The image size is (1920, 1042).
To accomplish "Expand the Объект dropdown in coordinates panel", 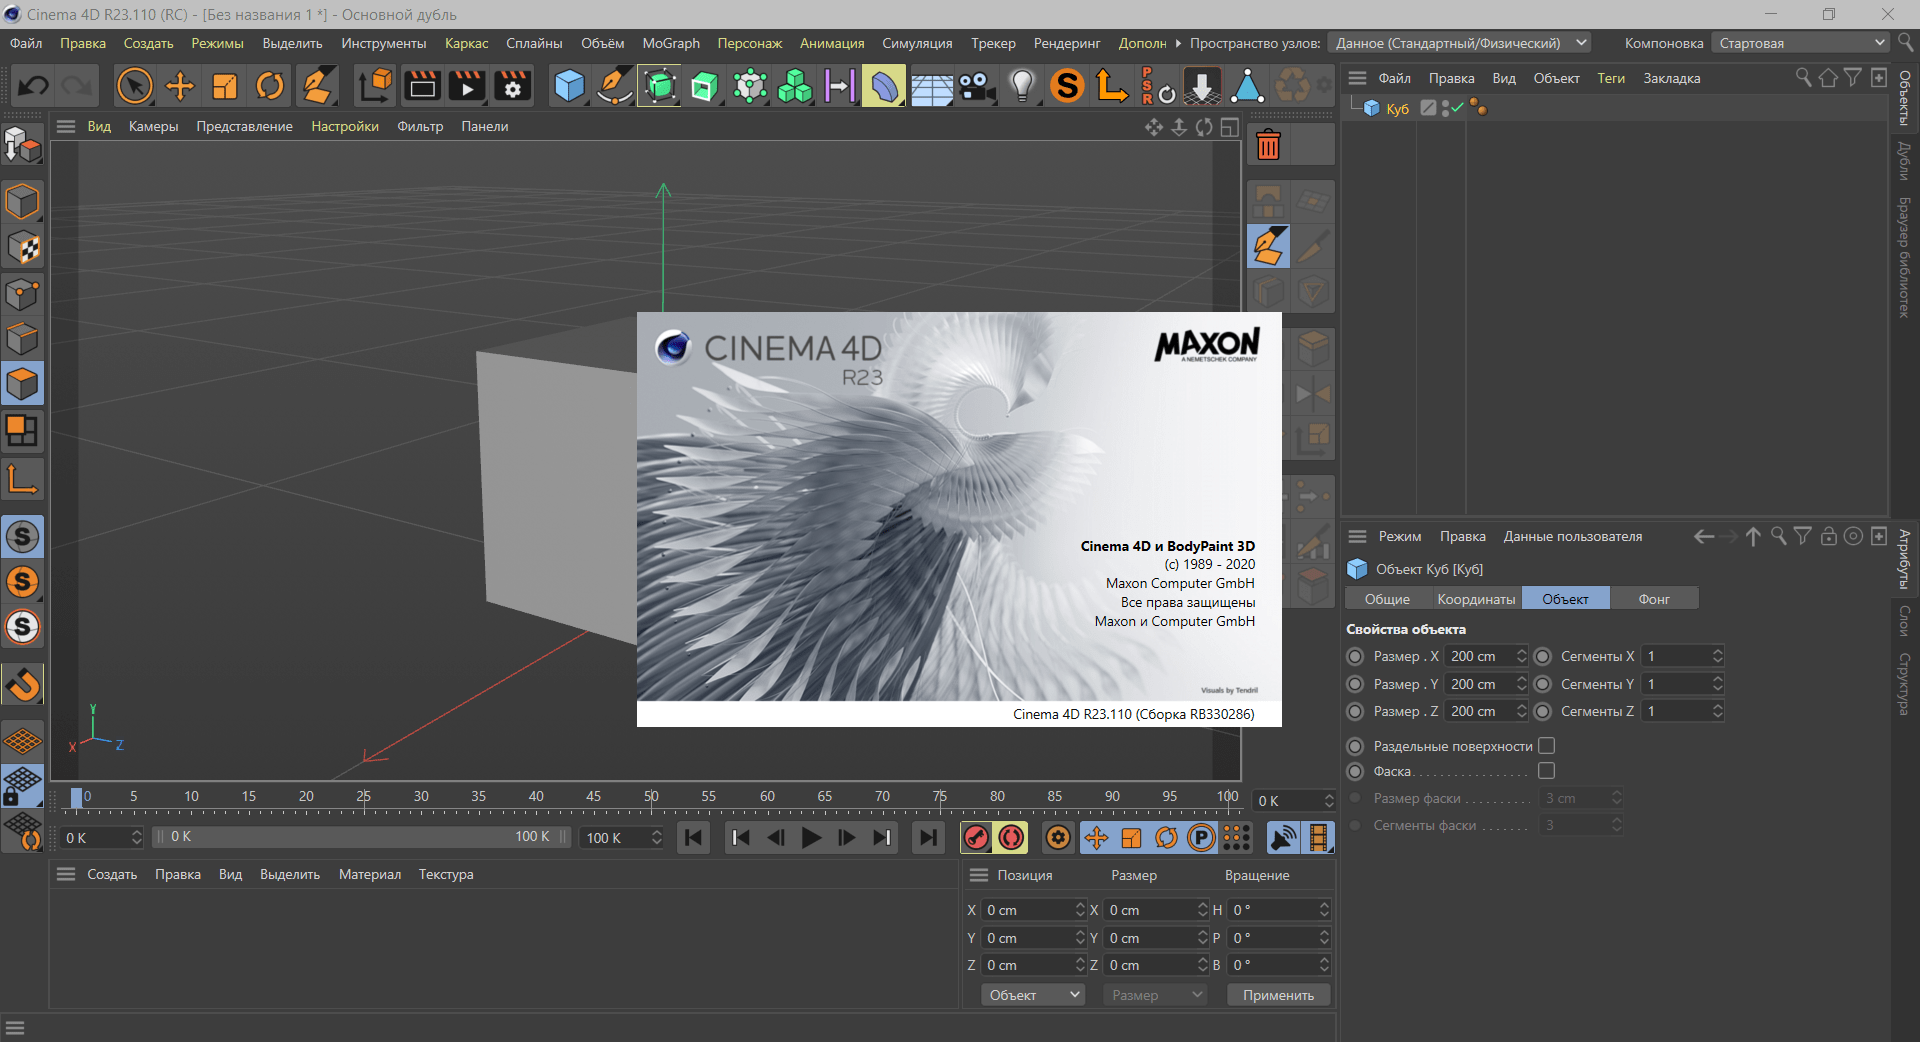I will [1033, 995].
